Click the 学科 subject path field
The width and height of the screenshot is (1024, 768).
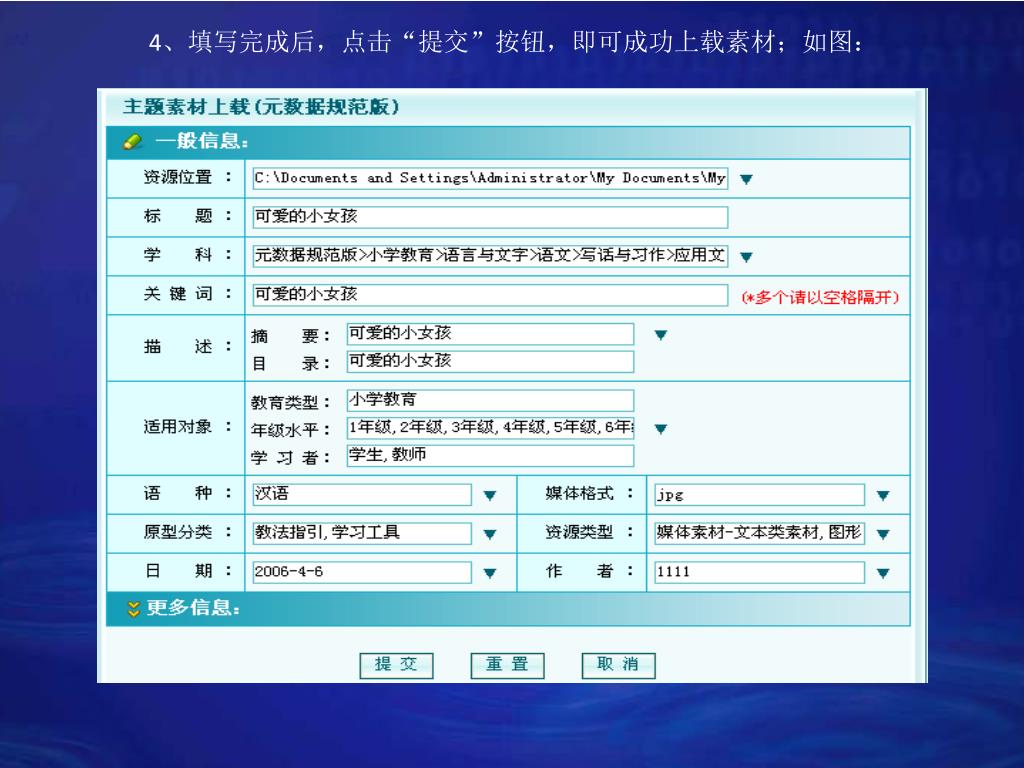point(490,256)
